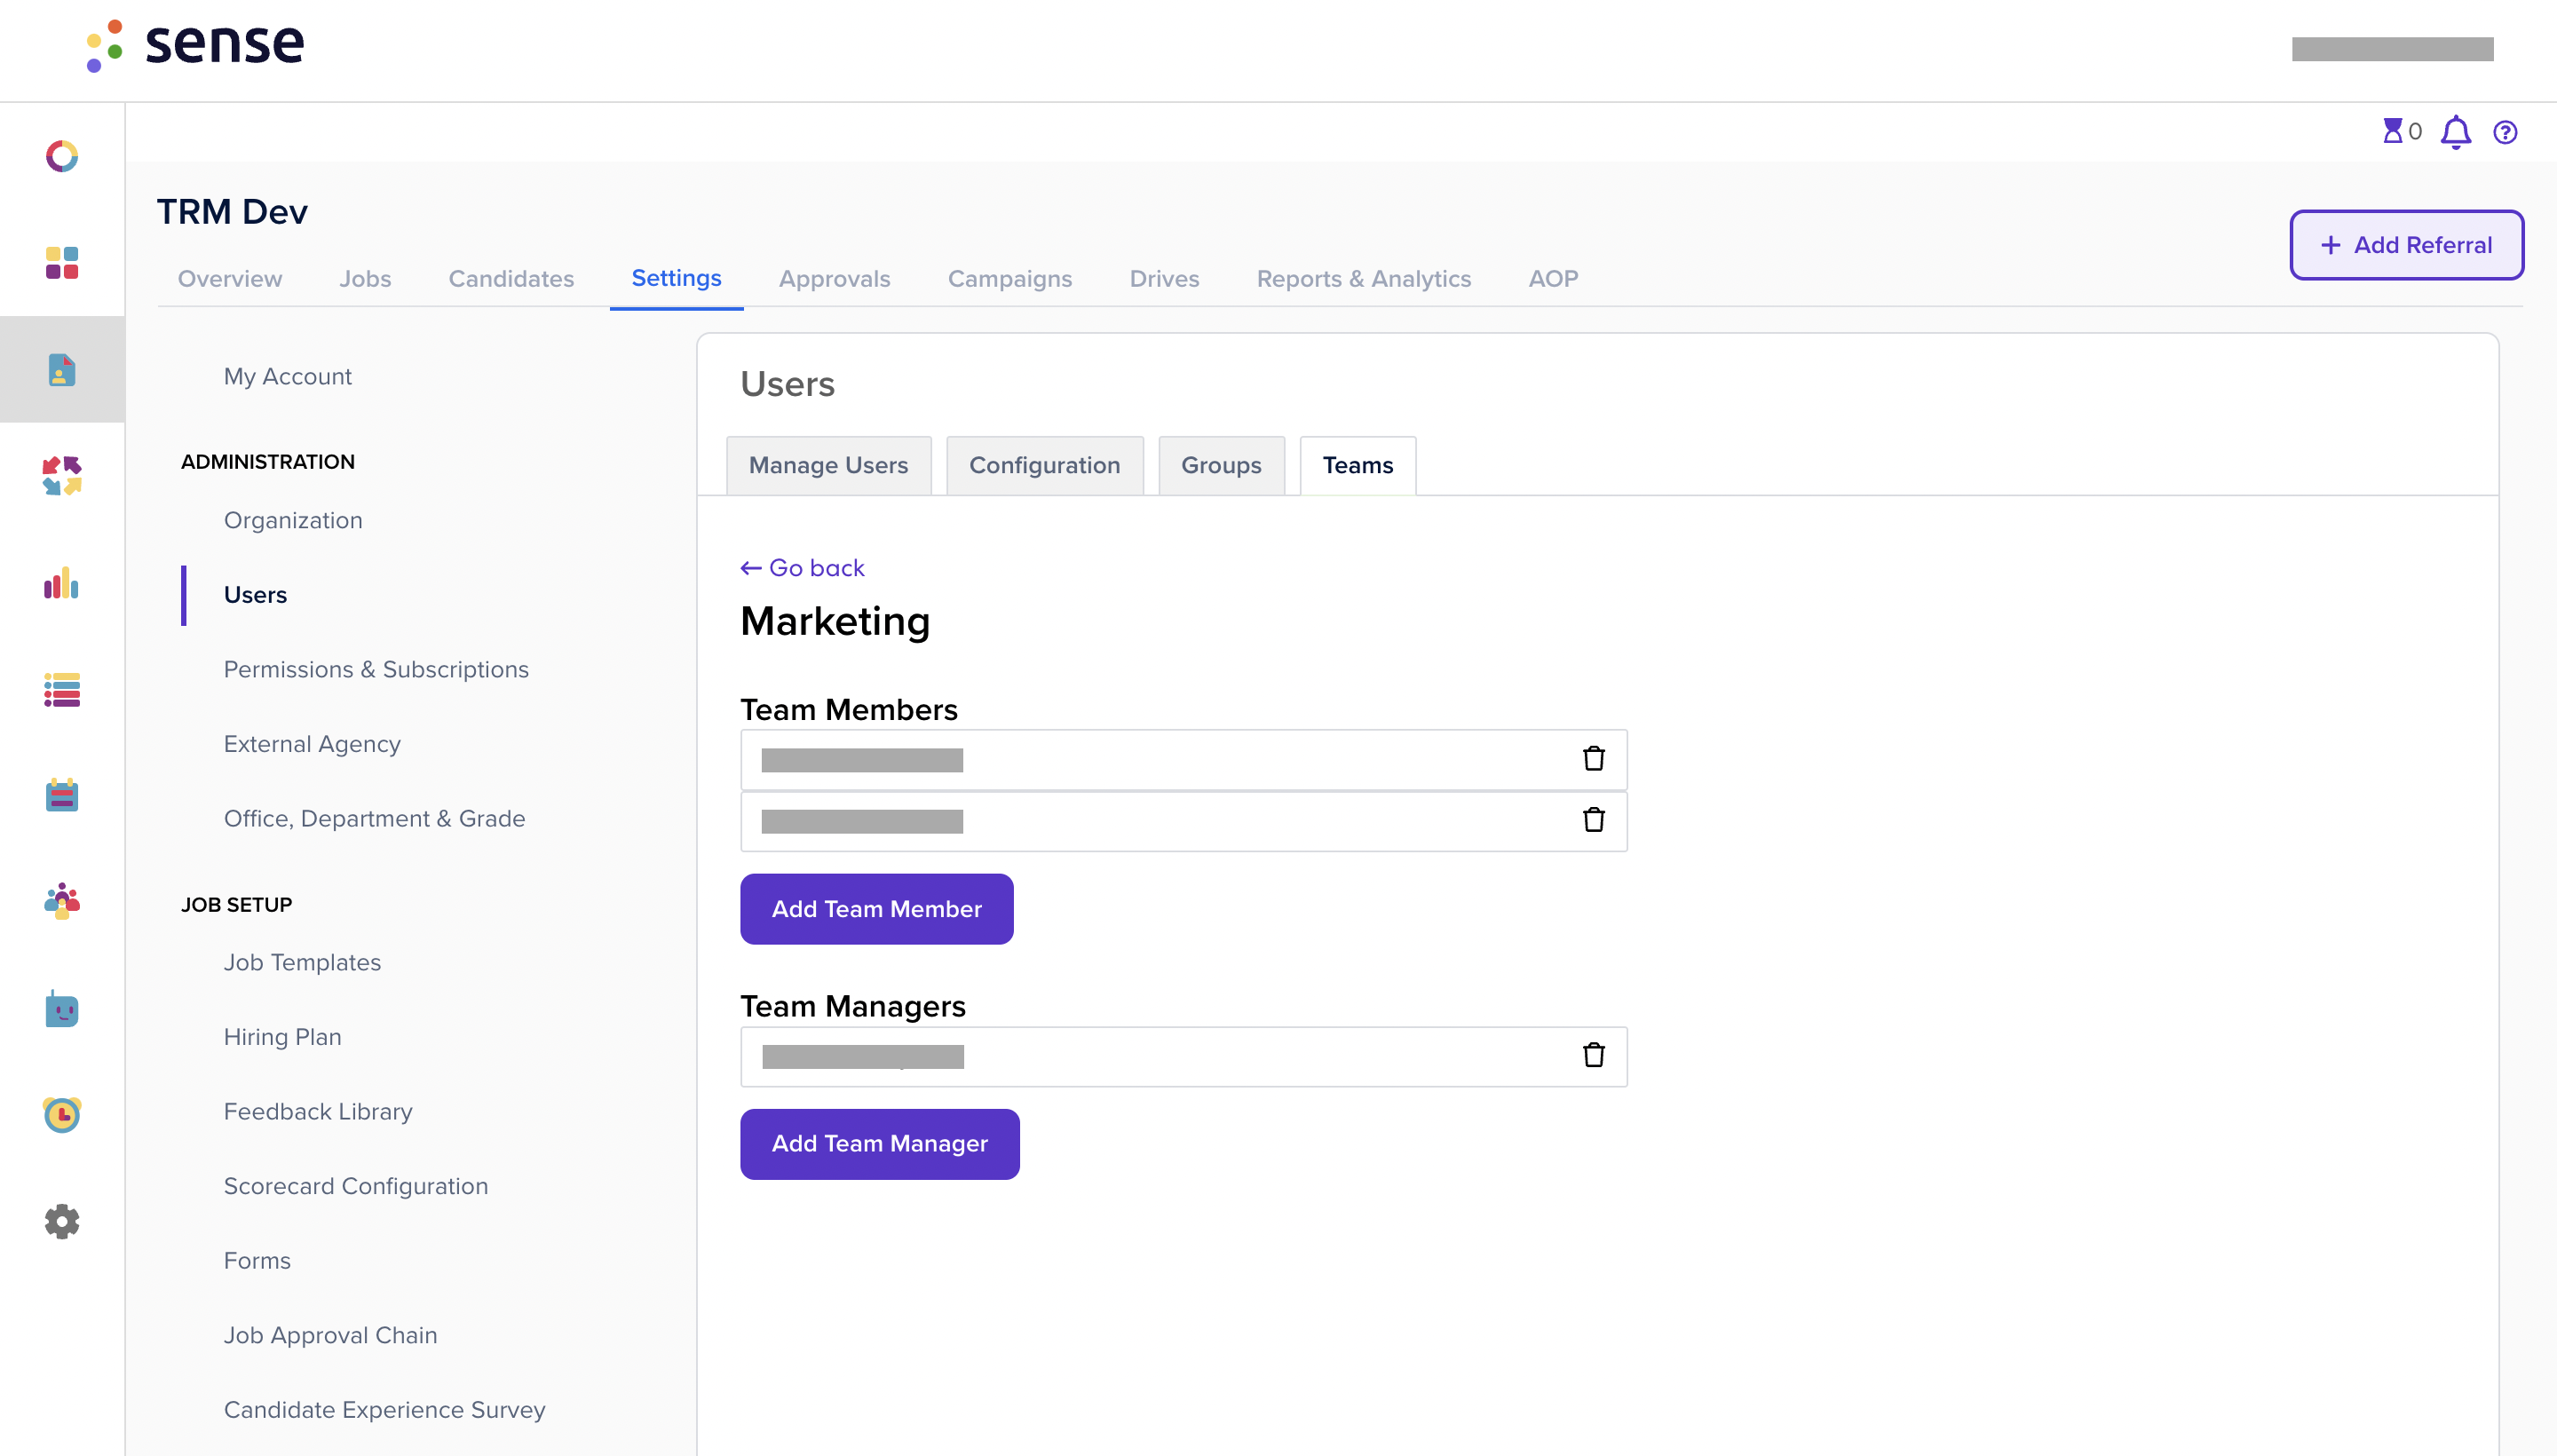
Task: Select Users in Administration menu
Action: click(x=255, y=595)
